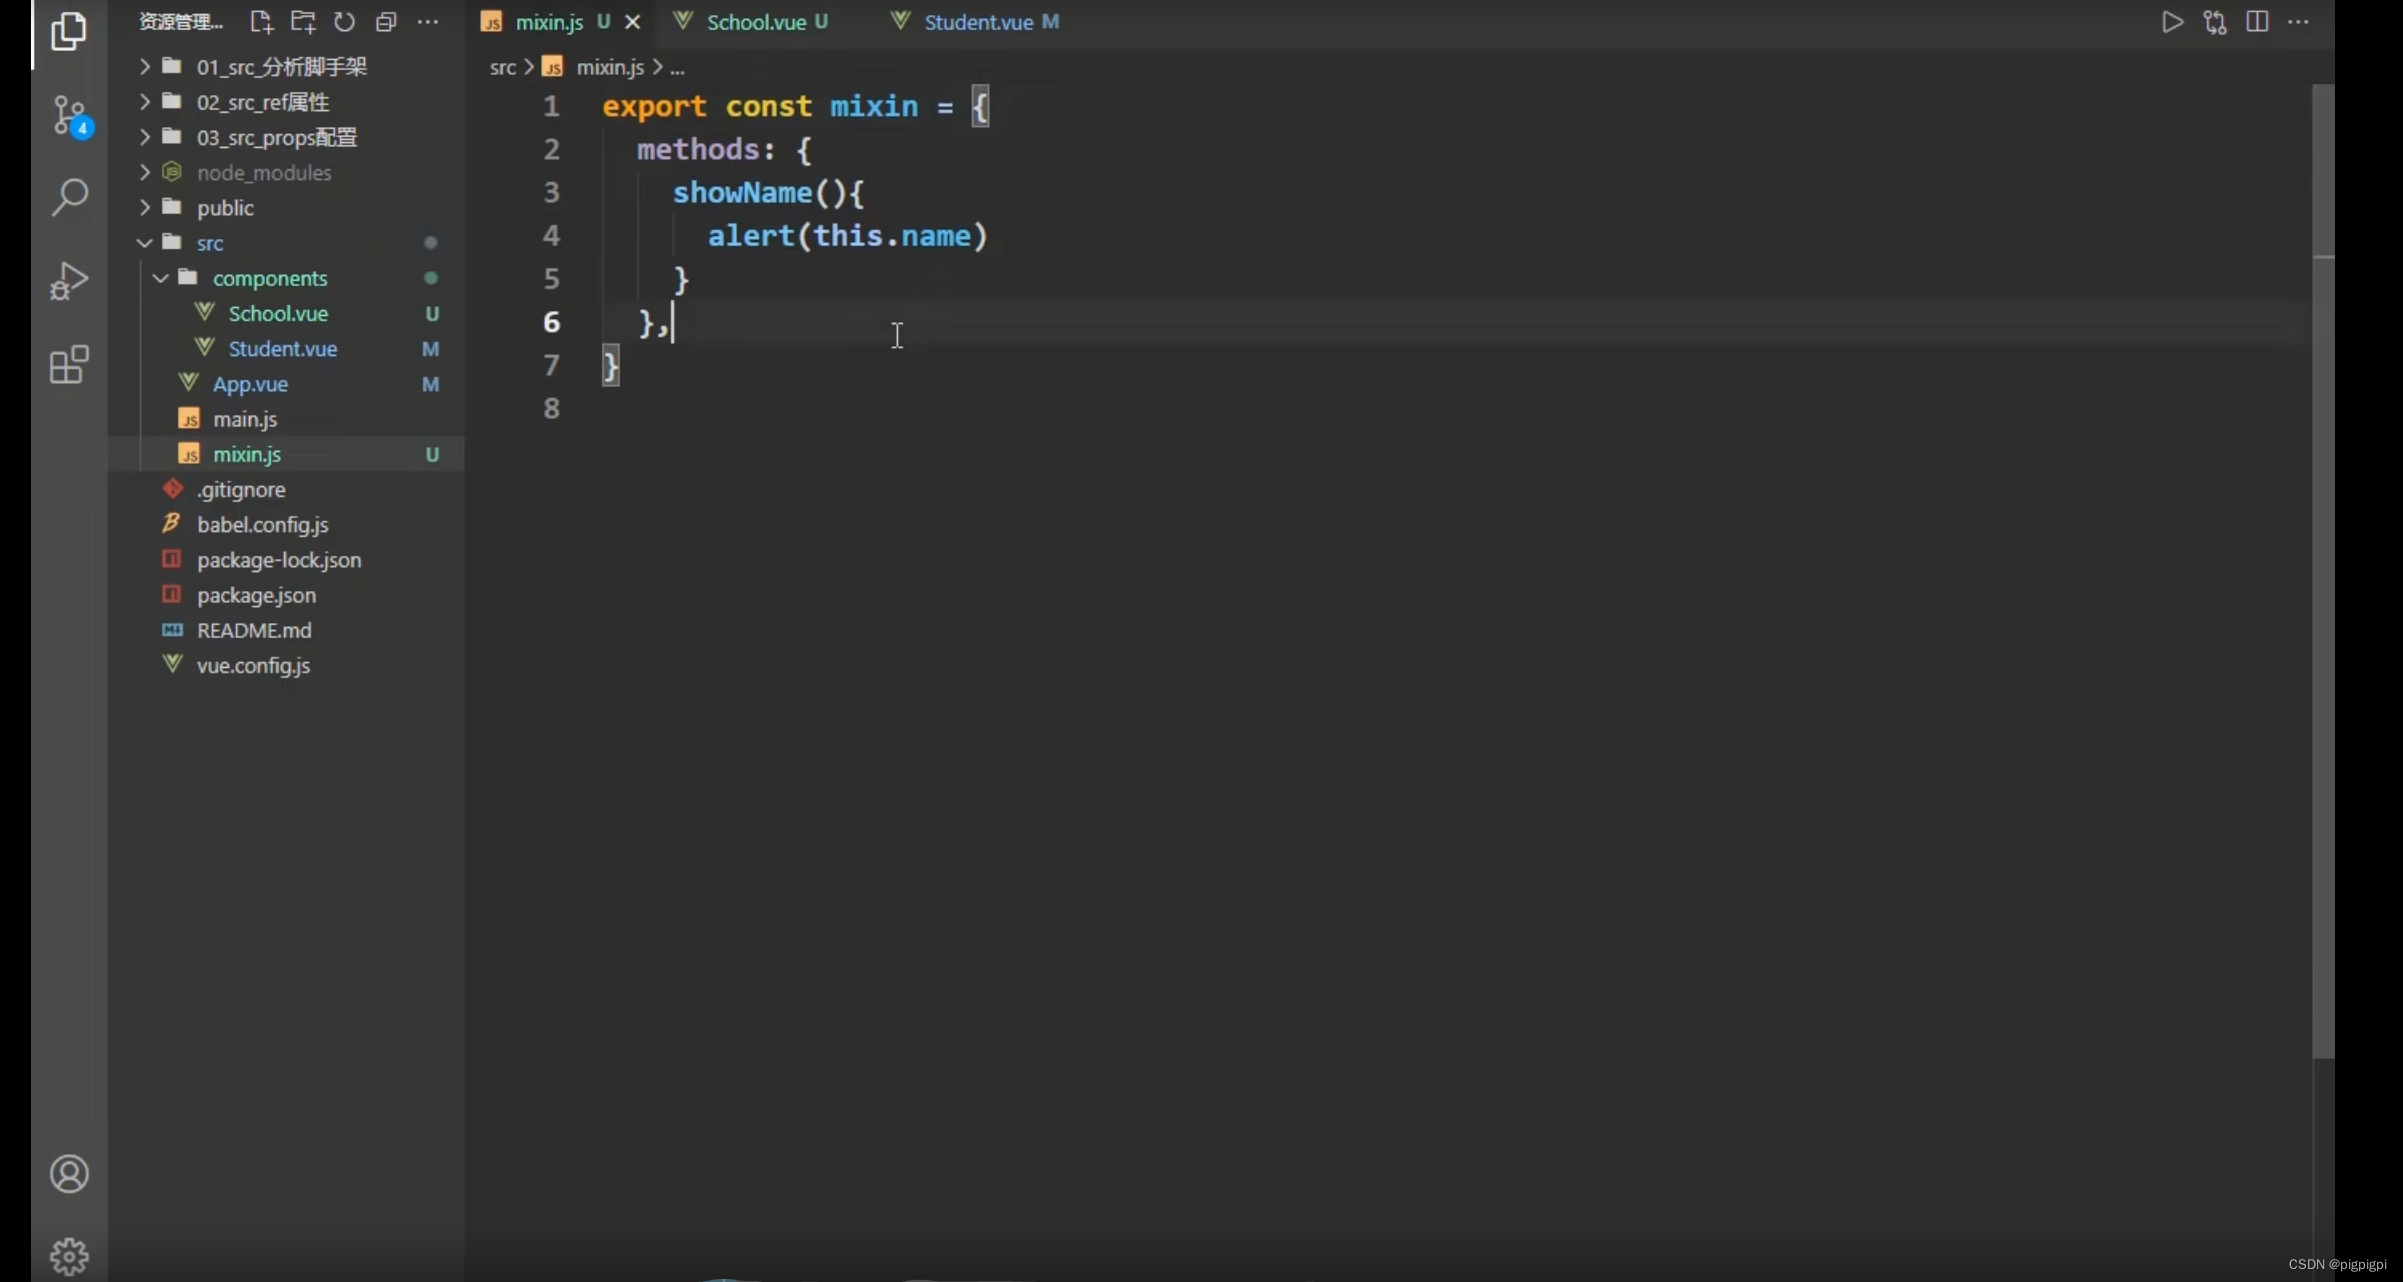Open Run and Debug view
The width and height of the screenshot is (2403, 1282).
pyautogui.click(x=69, y=281)
